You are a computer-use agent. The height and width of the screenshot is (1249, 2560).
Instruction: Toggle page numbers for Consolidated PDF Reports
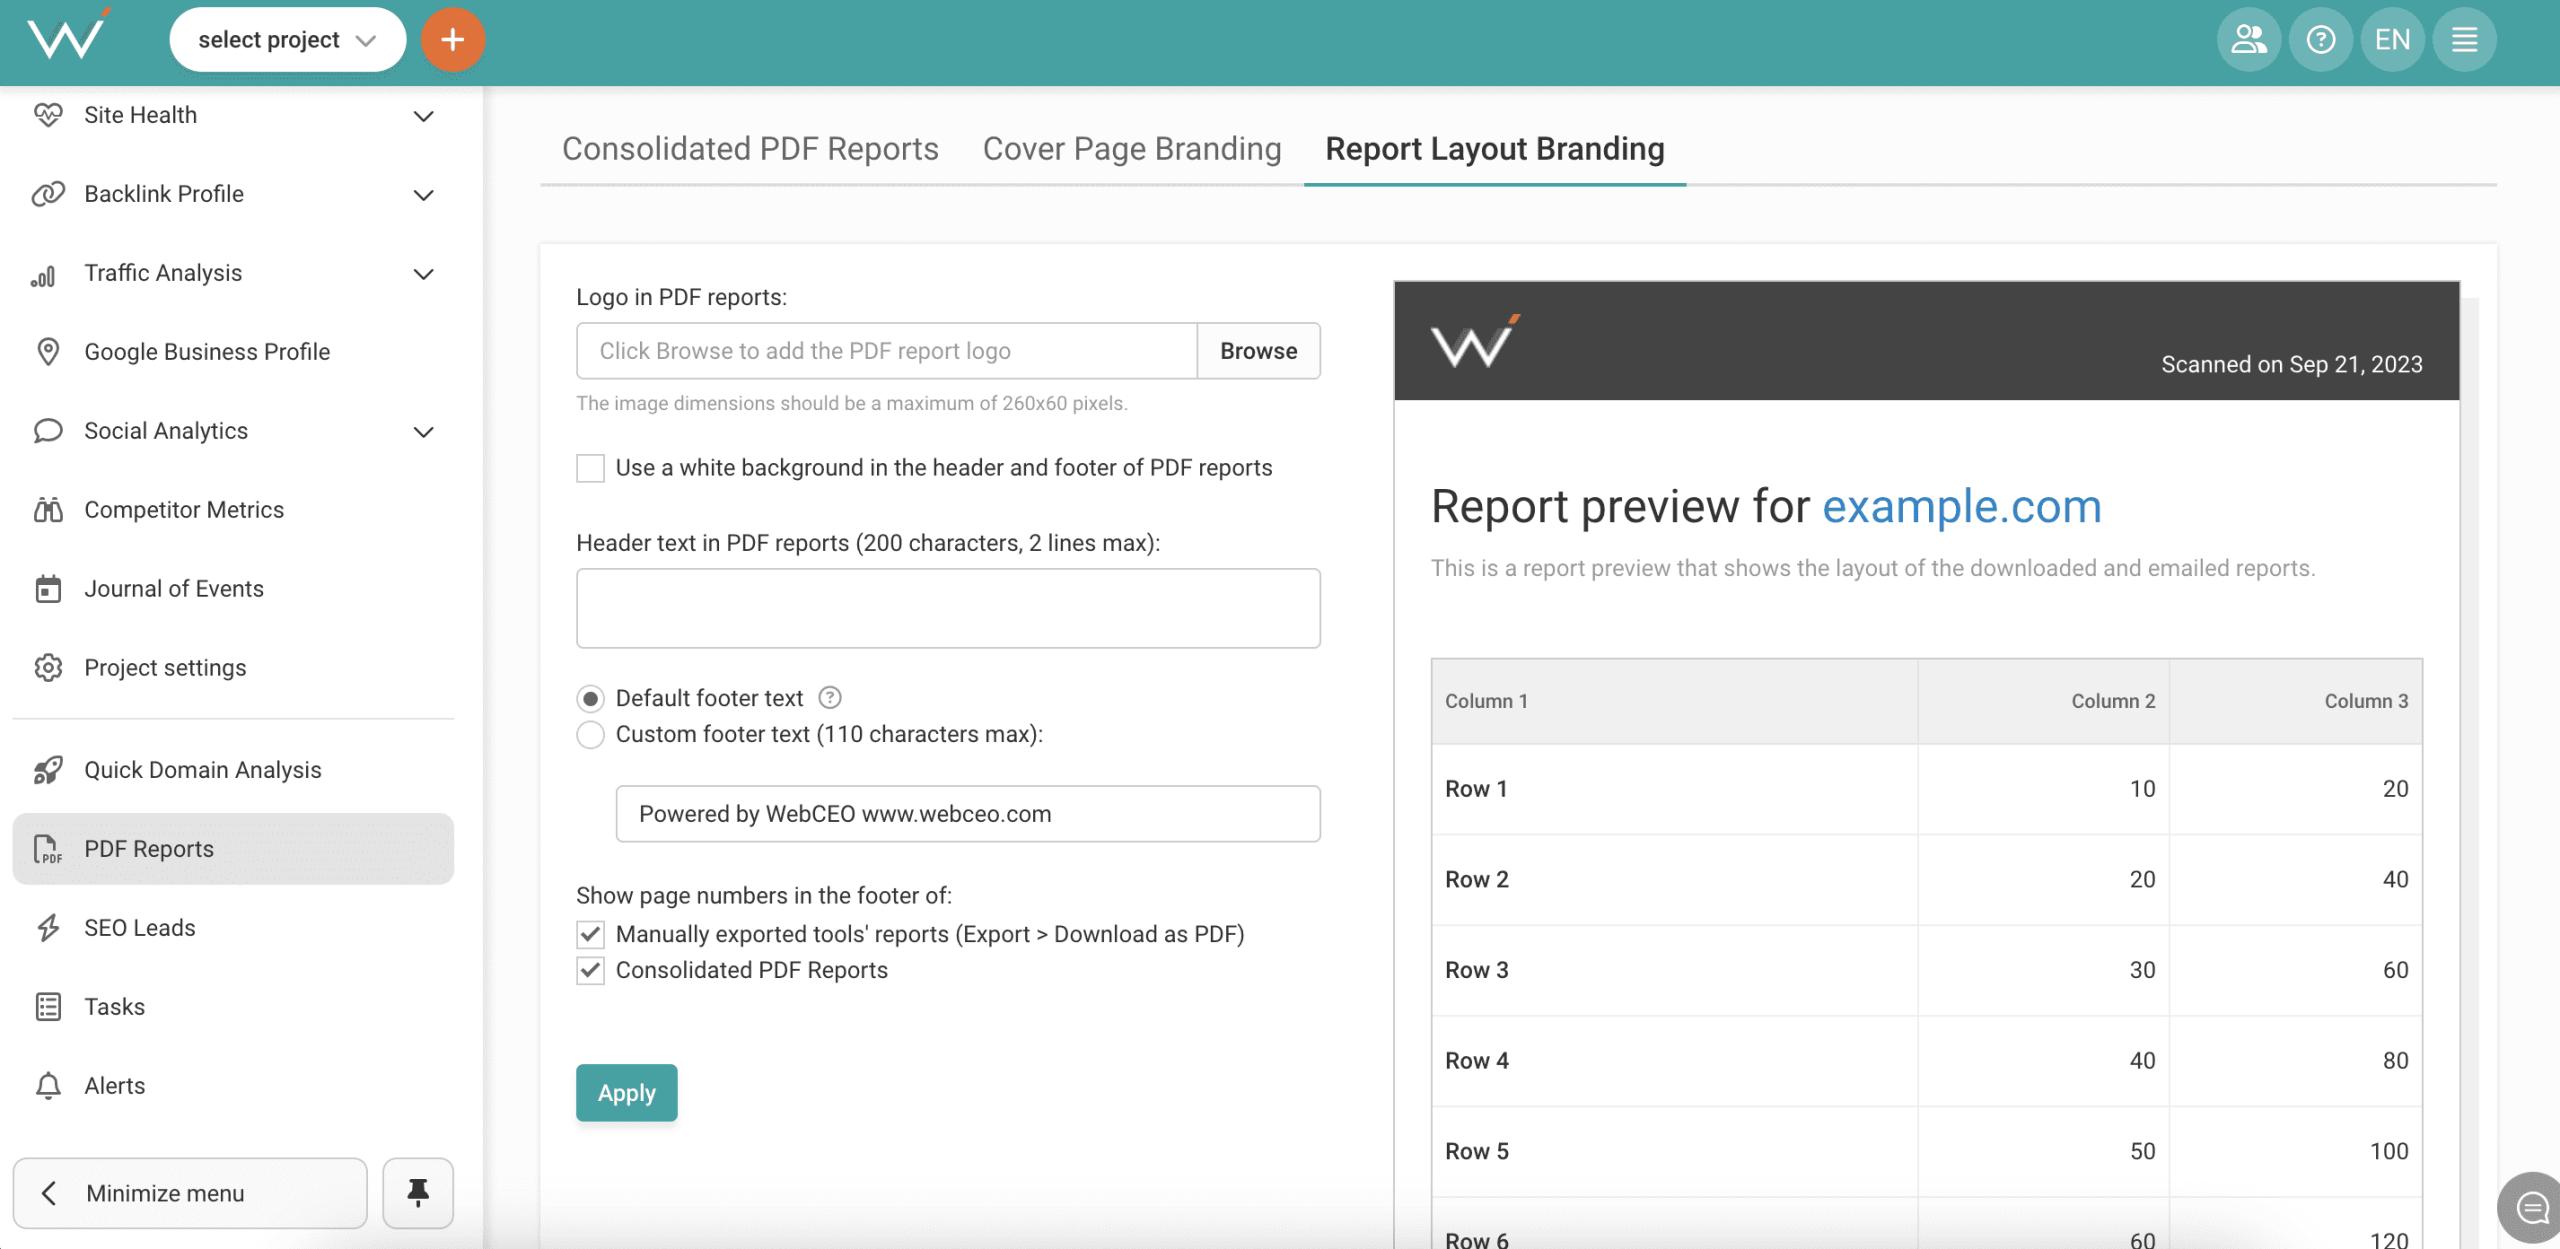click(590, 970)
